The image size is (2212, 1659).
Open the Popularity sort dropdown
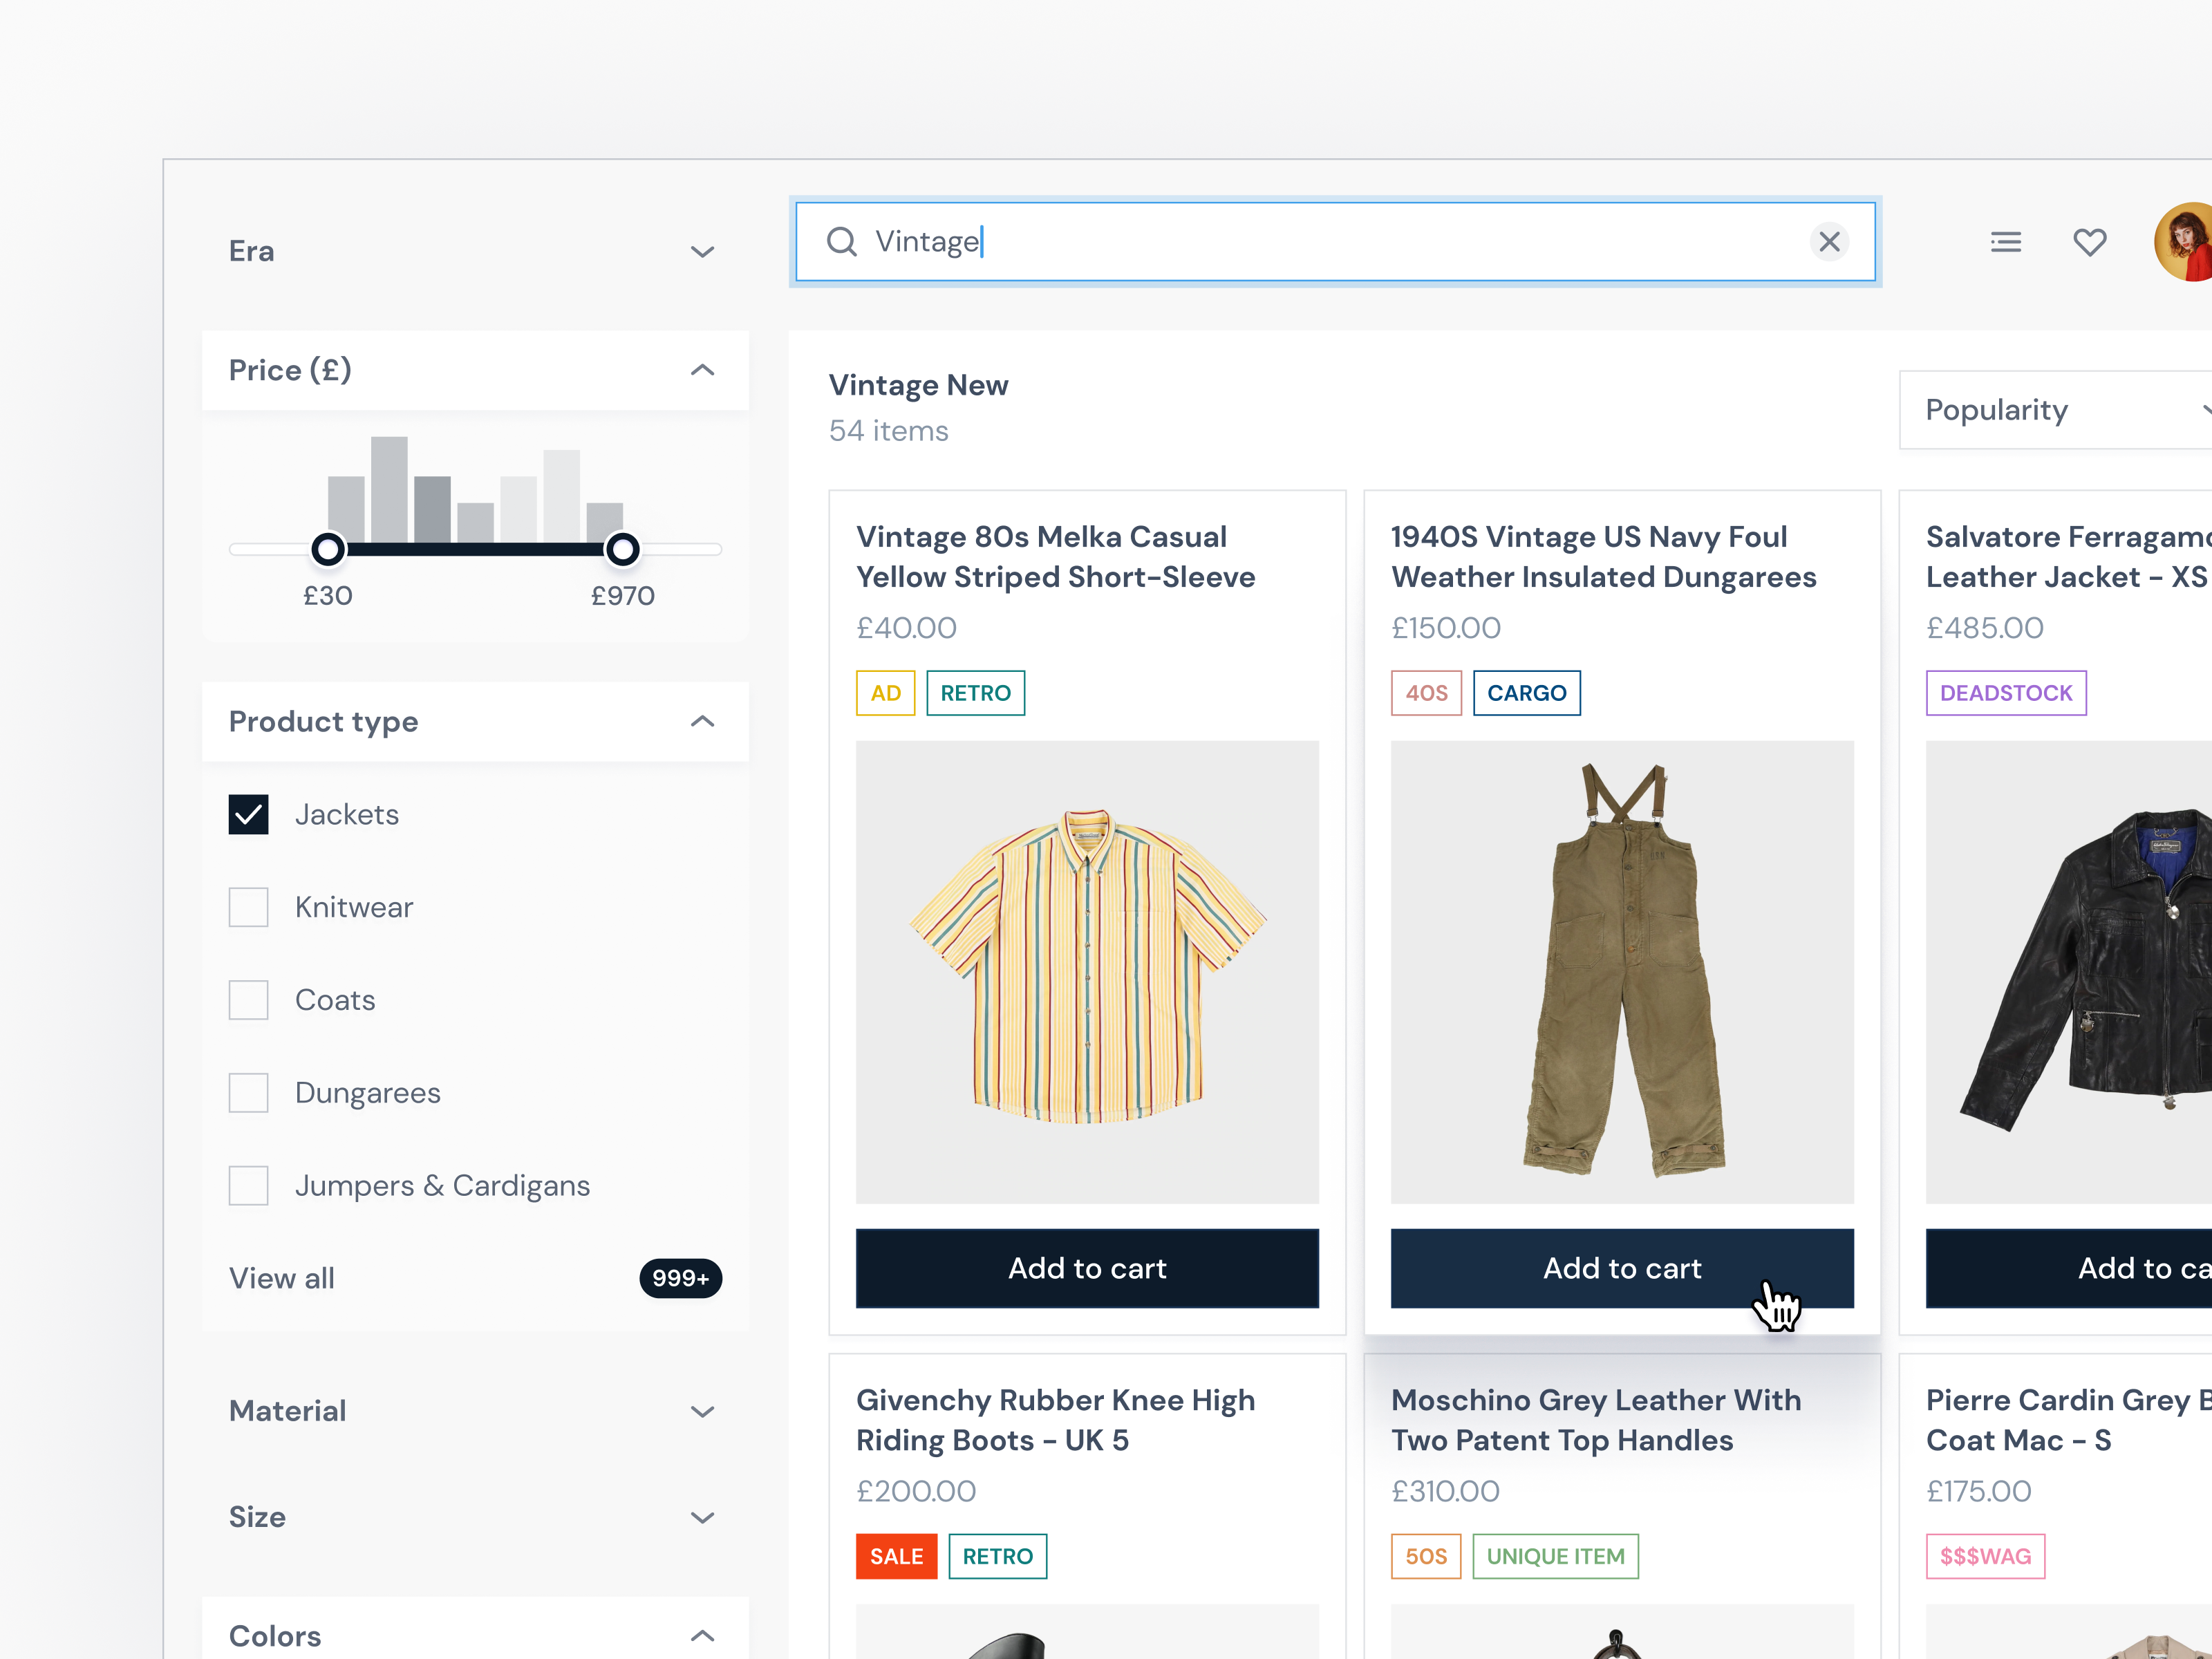click(x=2055, y=410)
